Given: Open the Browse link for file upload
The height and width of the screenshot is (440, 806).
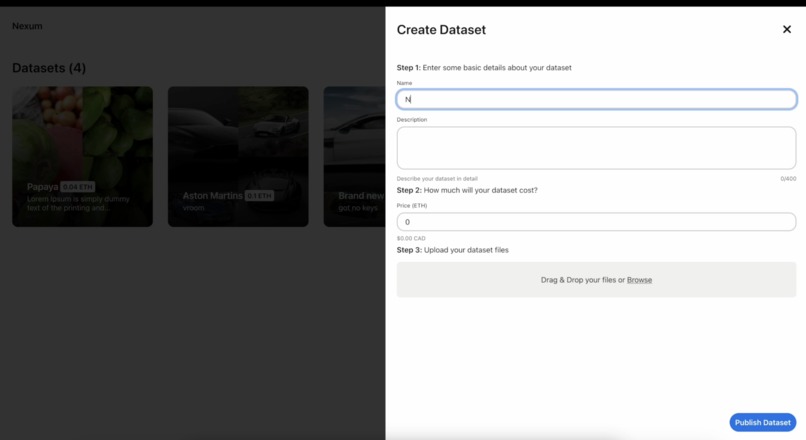Looking at the screenshot, I should tap(639, 280).
